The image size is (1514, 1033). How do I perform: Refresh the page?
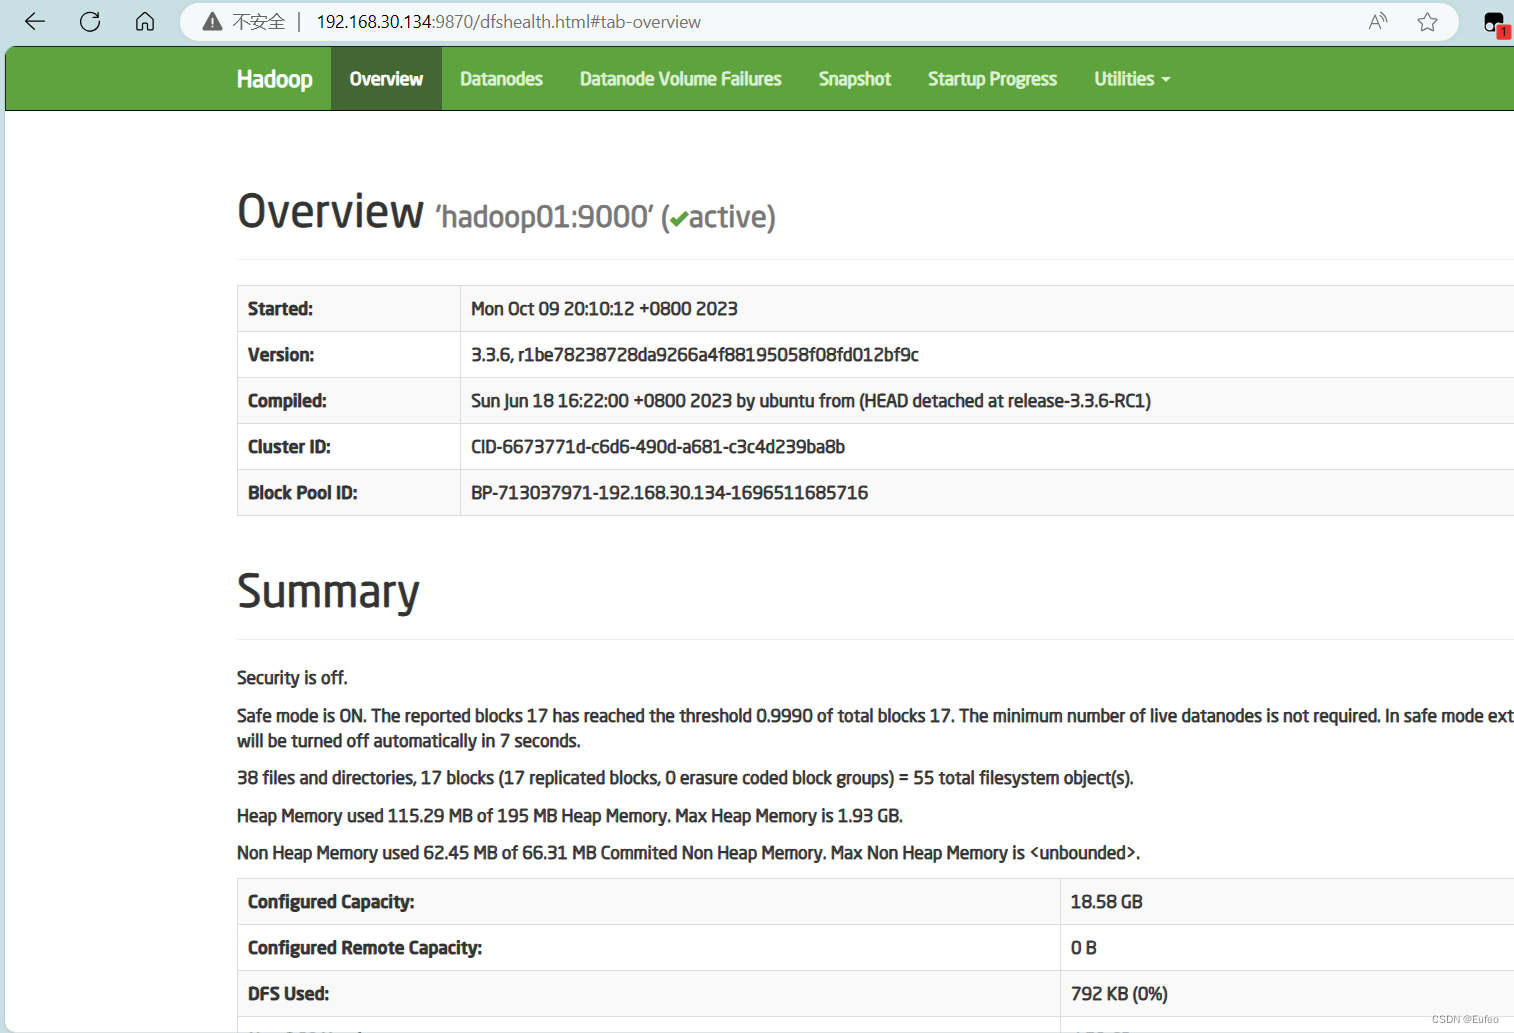89,21
